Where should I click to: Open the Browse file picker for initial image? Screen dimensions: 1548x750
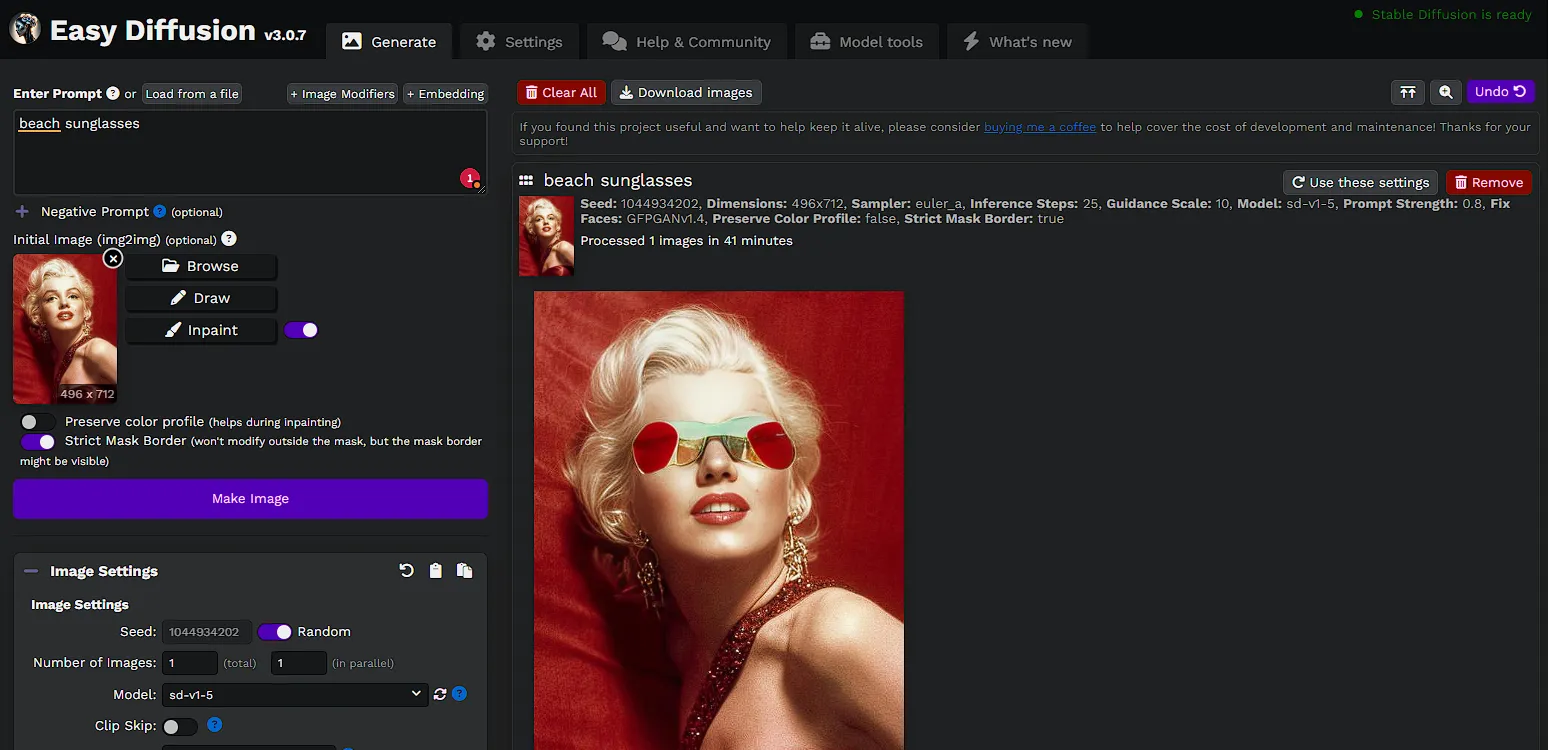click(x=201, y=266)
